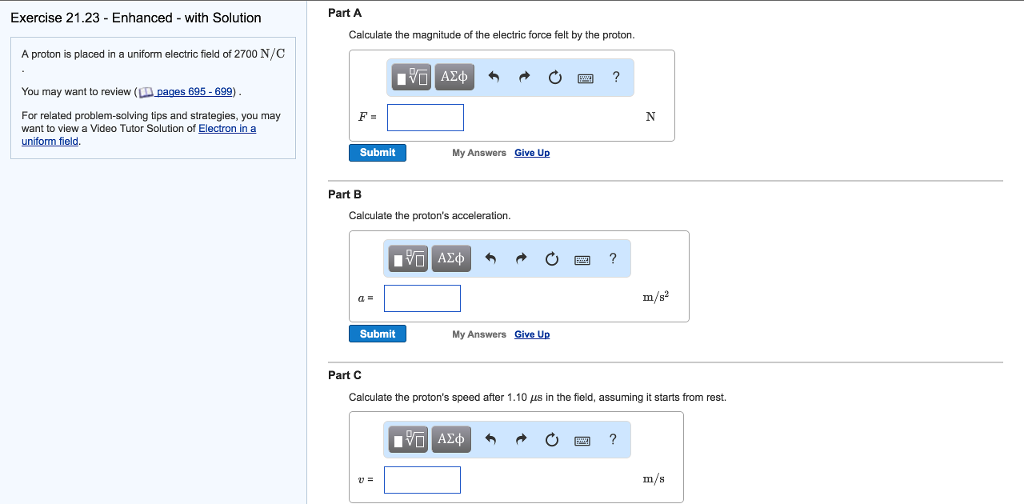The height and width of the screenshot is (504, 1024).
Task: Click Give Up for Part A
Action: pyautogui.click(x=532, y=153)
